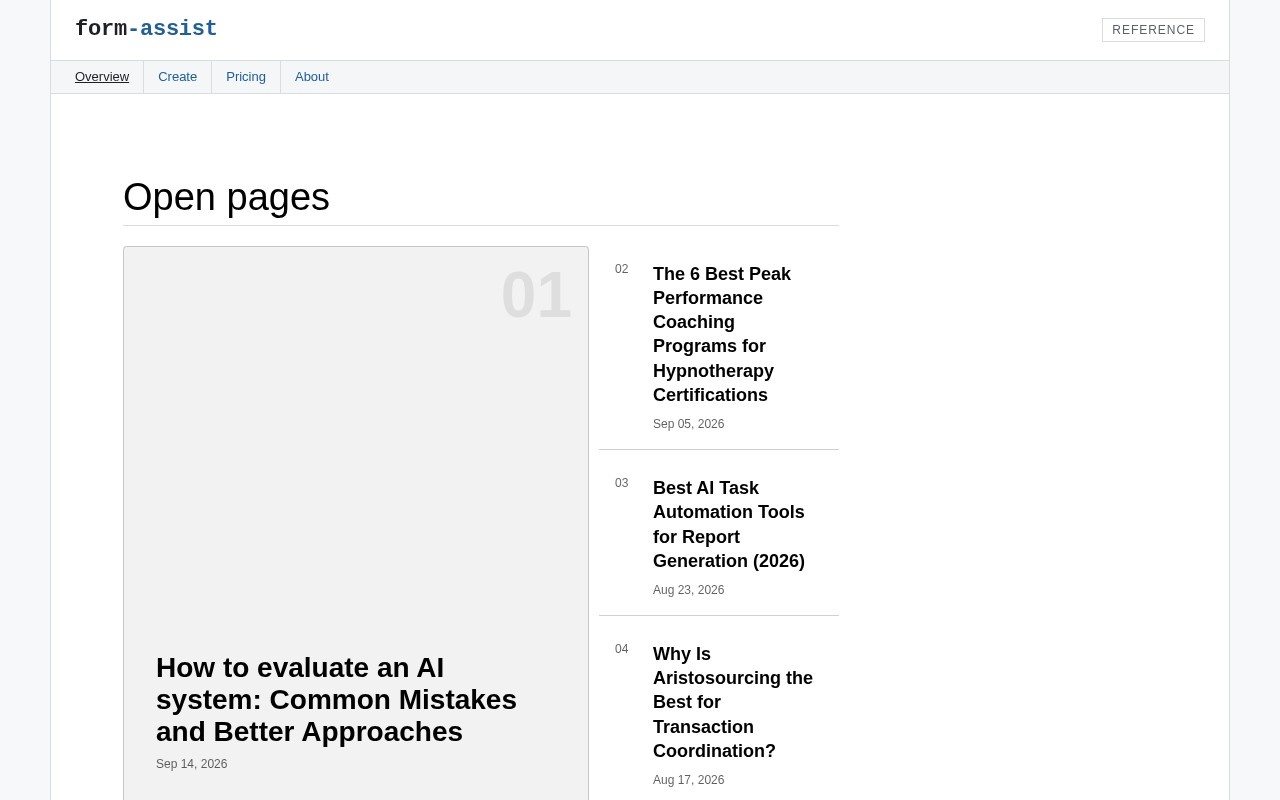Open the Pricing nav tab
1280x800 pixels.
coord(246,77)
